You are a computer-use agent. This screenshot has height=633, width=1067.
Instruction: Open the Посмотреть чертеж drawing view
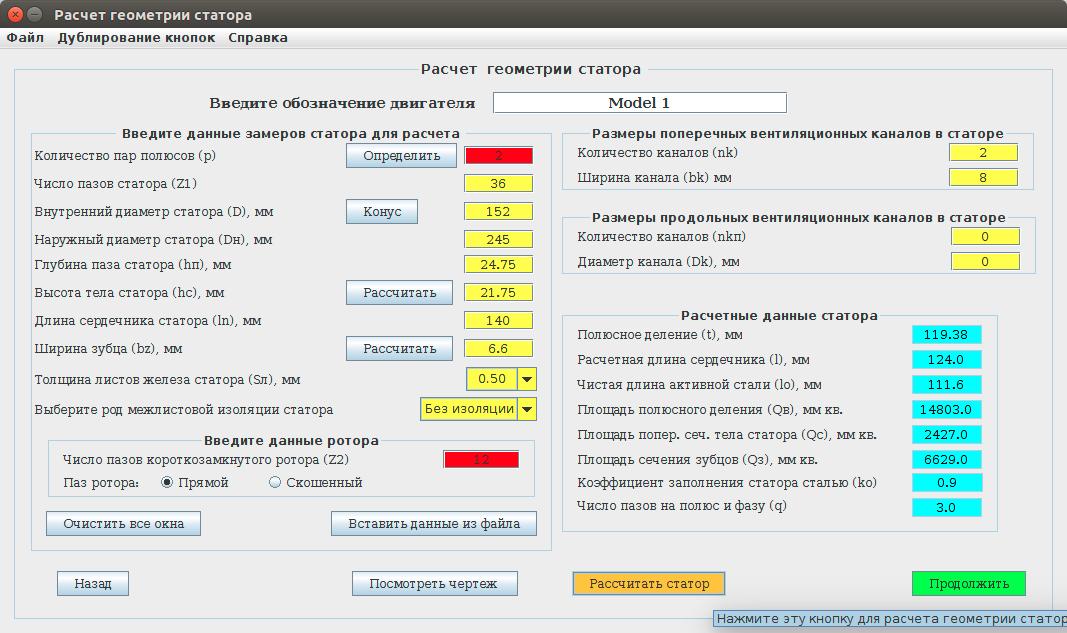(x=433, y=584)
